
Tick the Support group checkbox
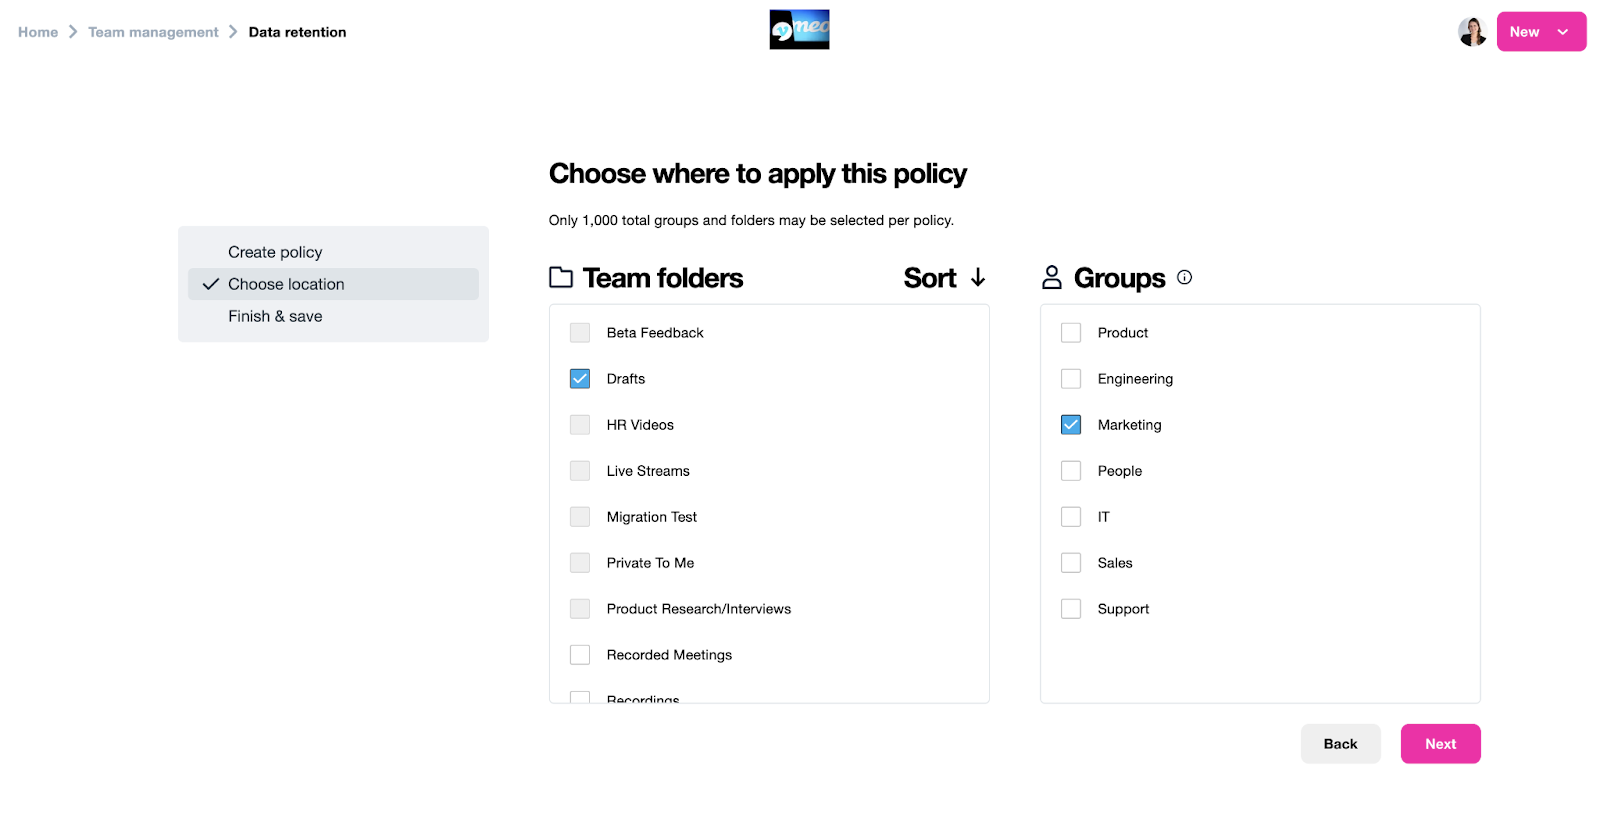pyautogui.click(x=1071, y=609)
